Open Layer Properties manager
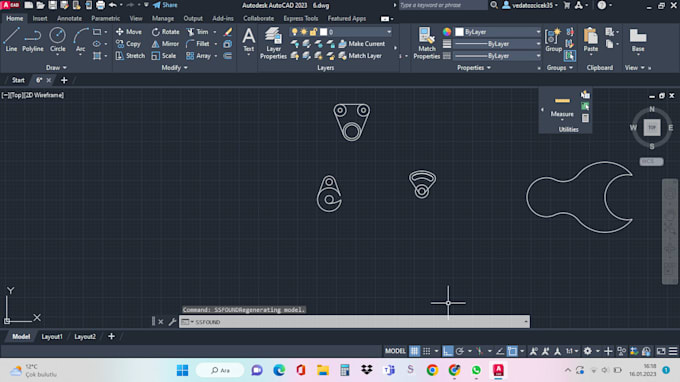 click(273, 42)
